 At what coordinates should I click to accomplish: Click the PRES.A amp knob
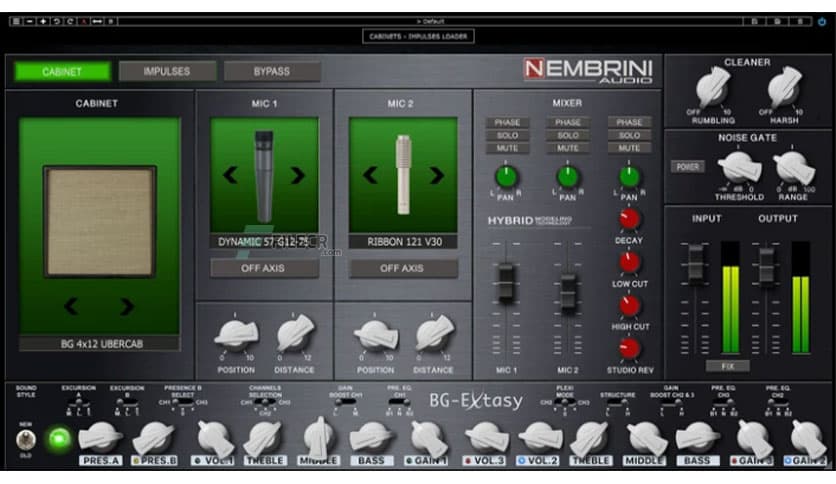pos(100,437)
